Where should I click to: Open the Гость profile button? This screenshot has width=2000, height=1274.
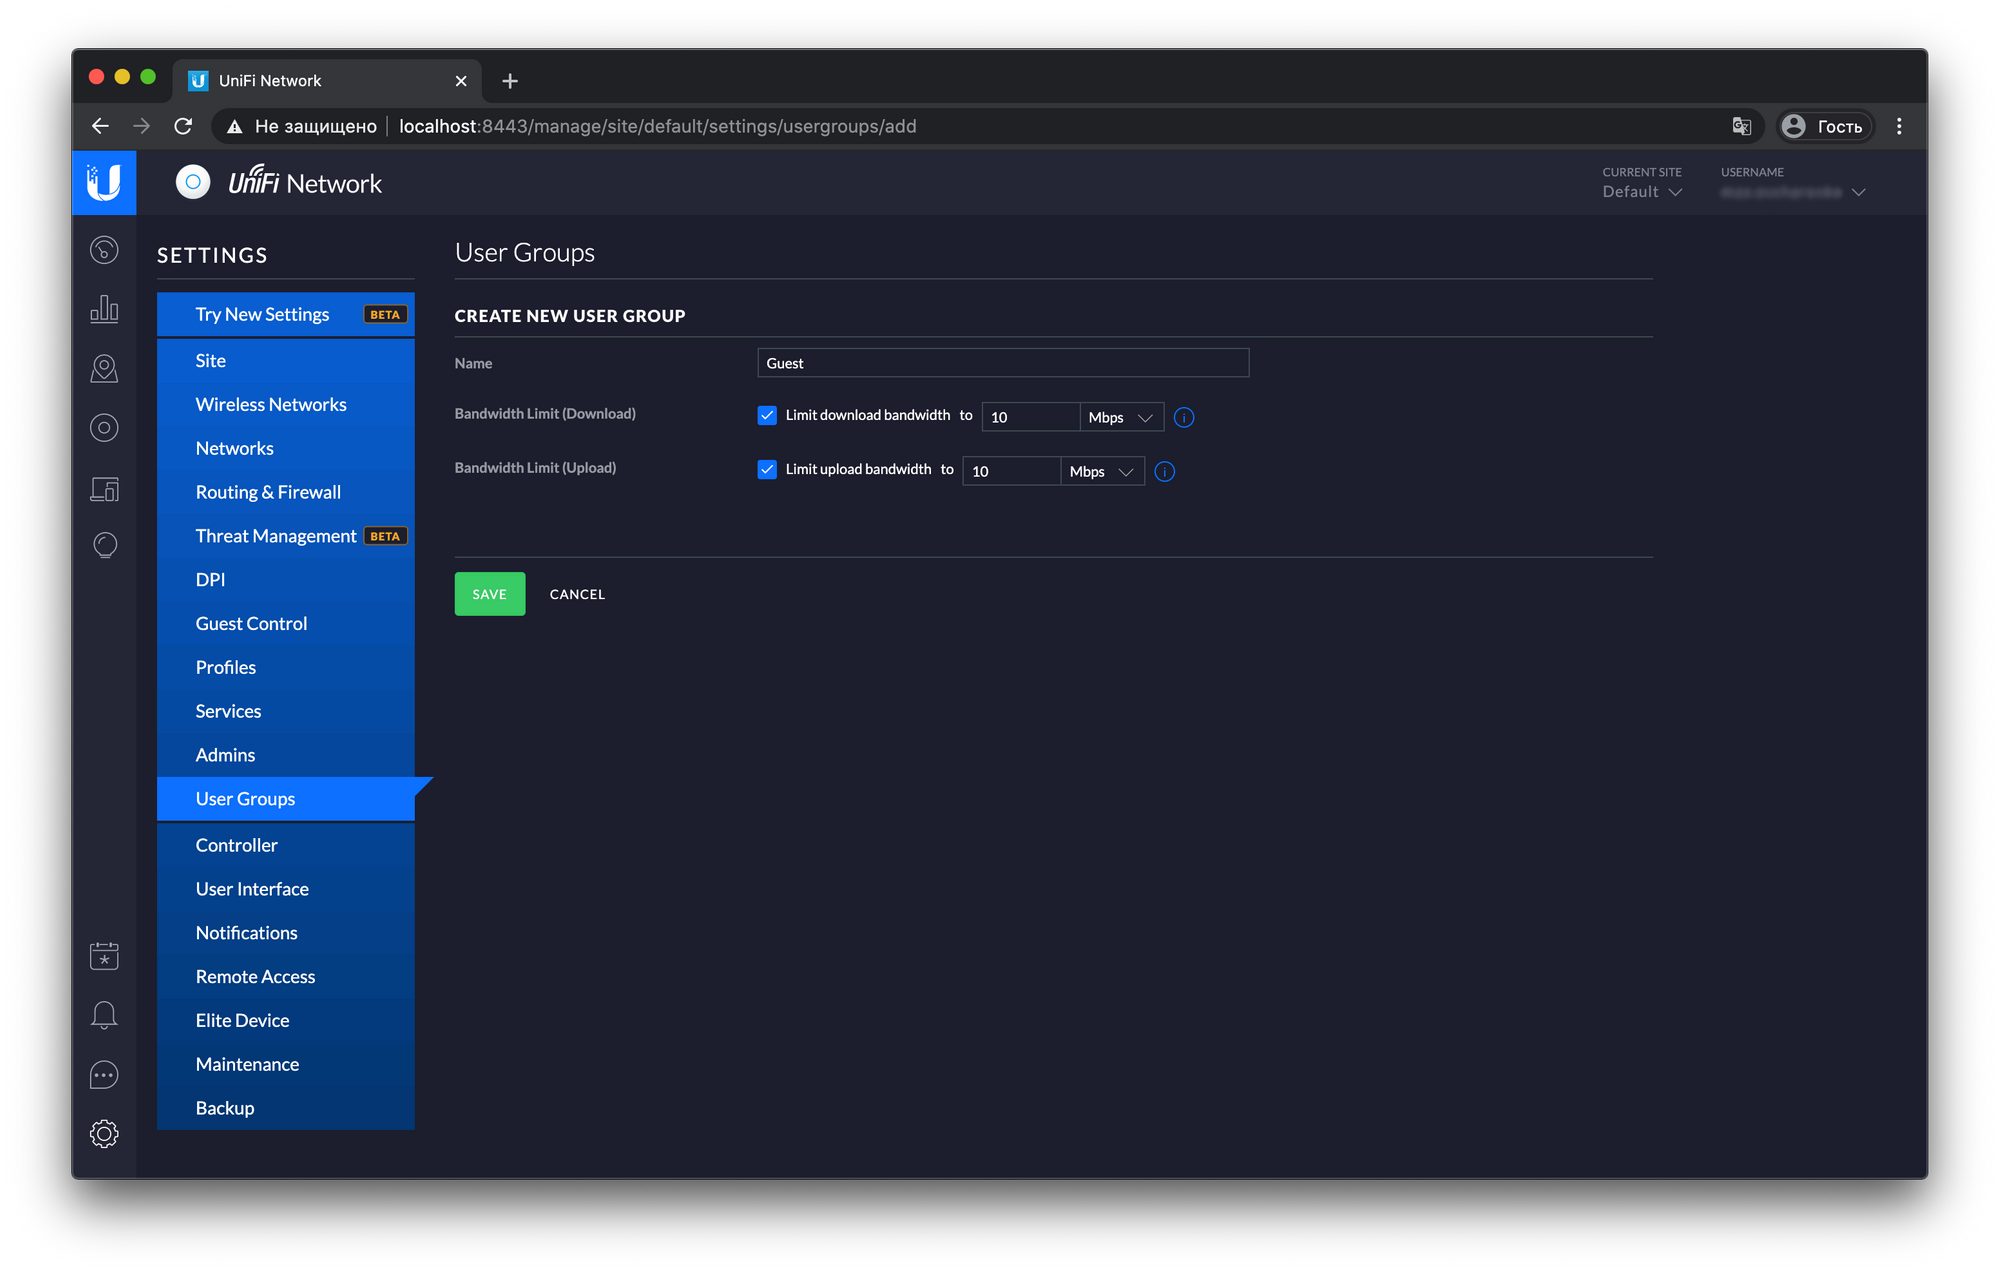(1824, 126)
